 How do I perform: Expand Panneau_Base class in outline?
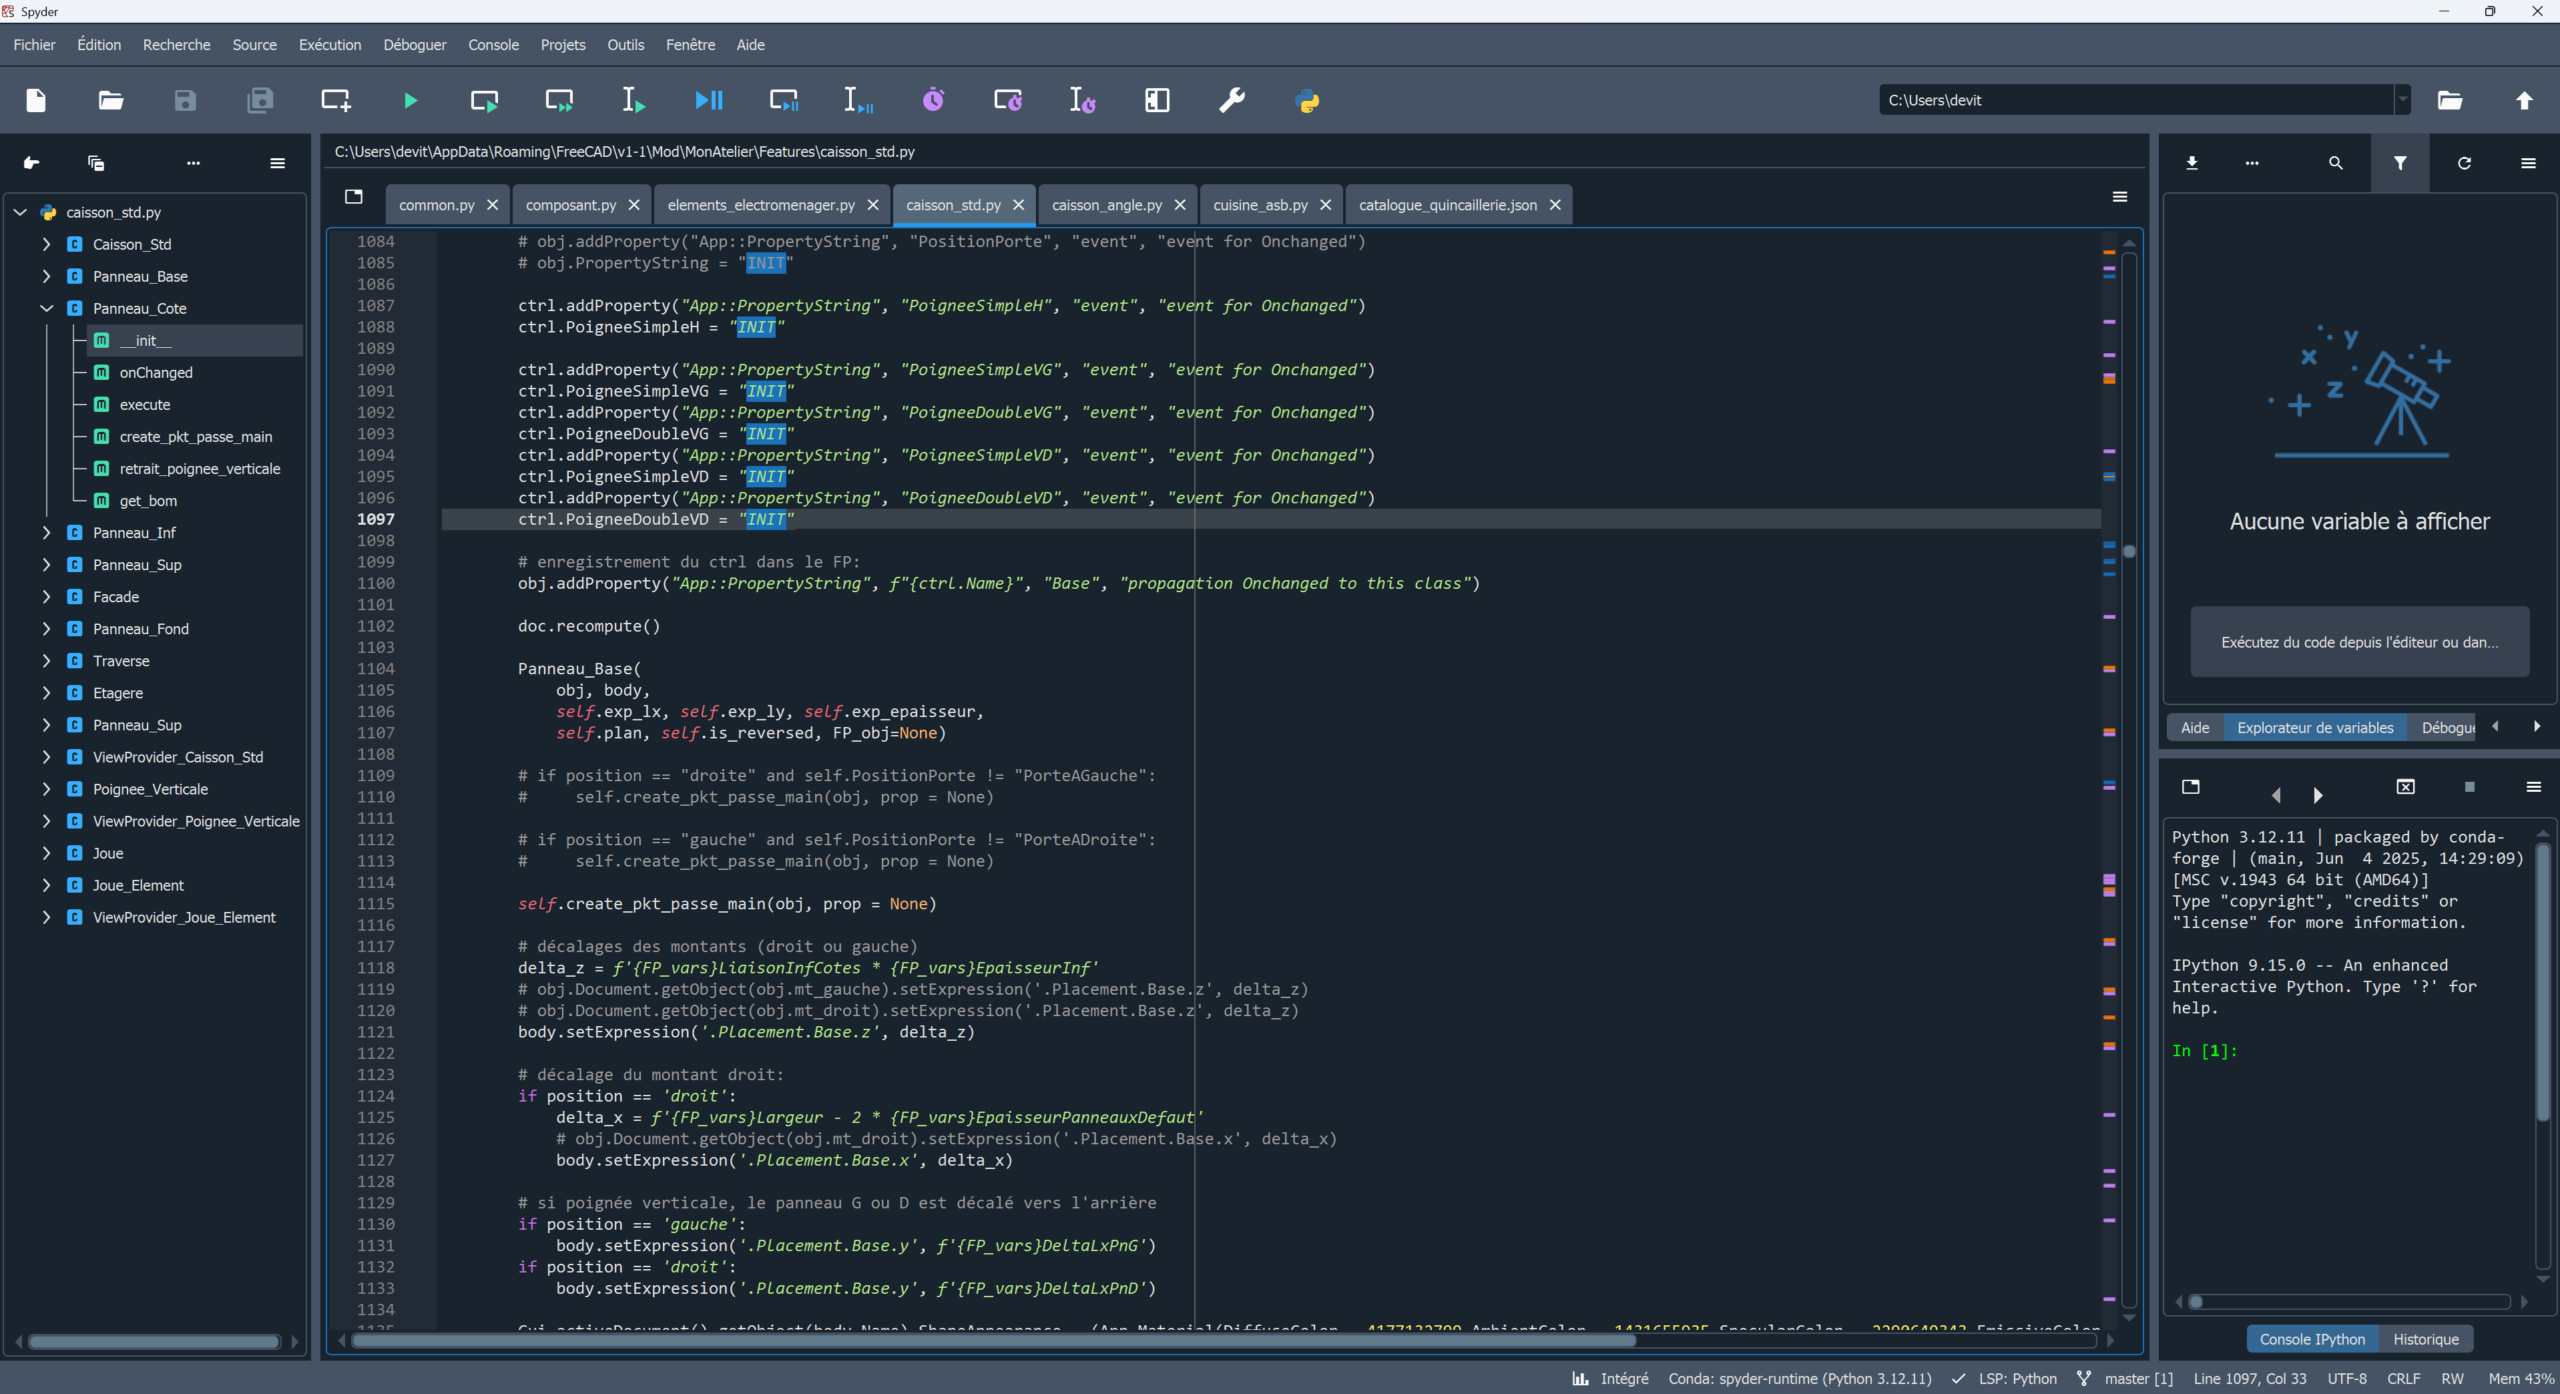[46, 276]
